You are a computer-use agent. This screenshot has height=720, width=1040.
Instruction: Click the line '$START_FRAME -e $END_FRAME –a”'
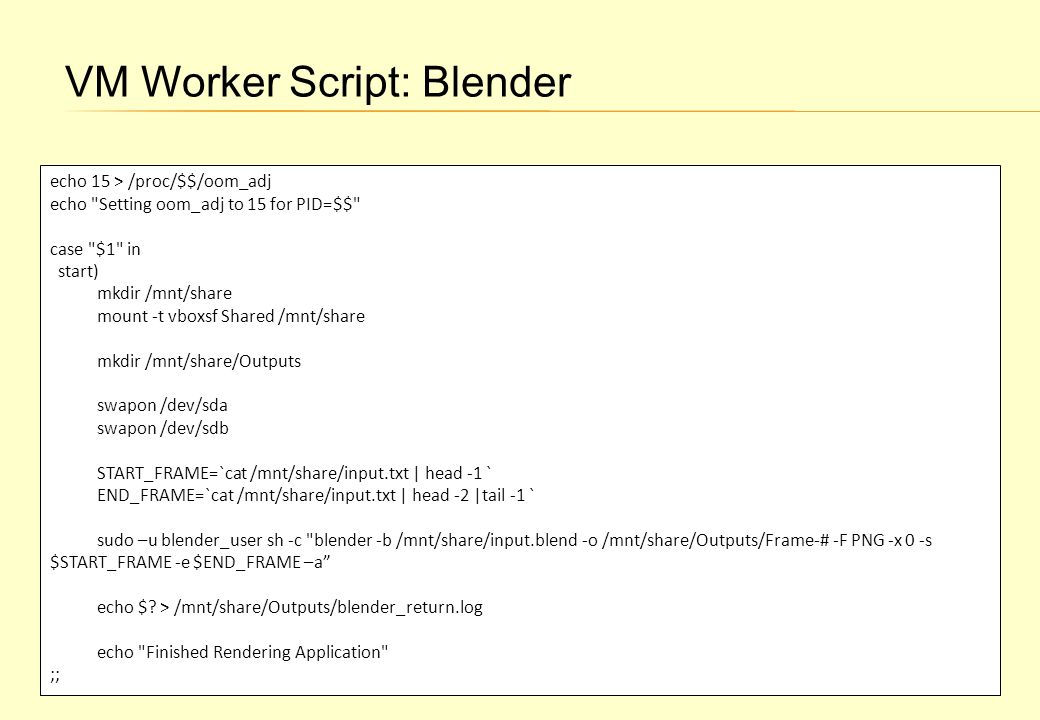point(190,563)
